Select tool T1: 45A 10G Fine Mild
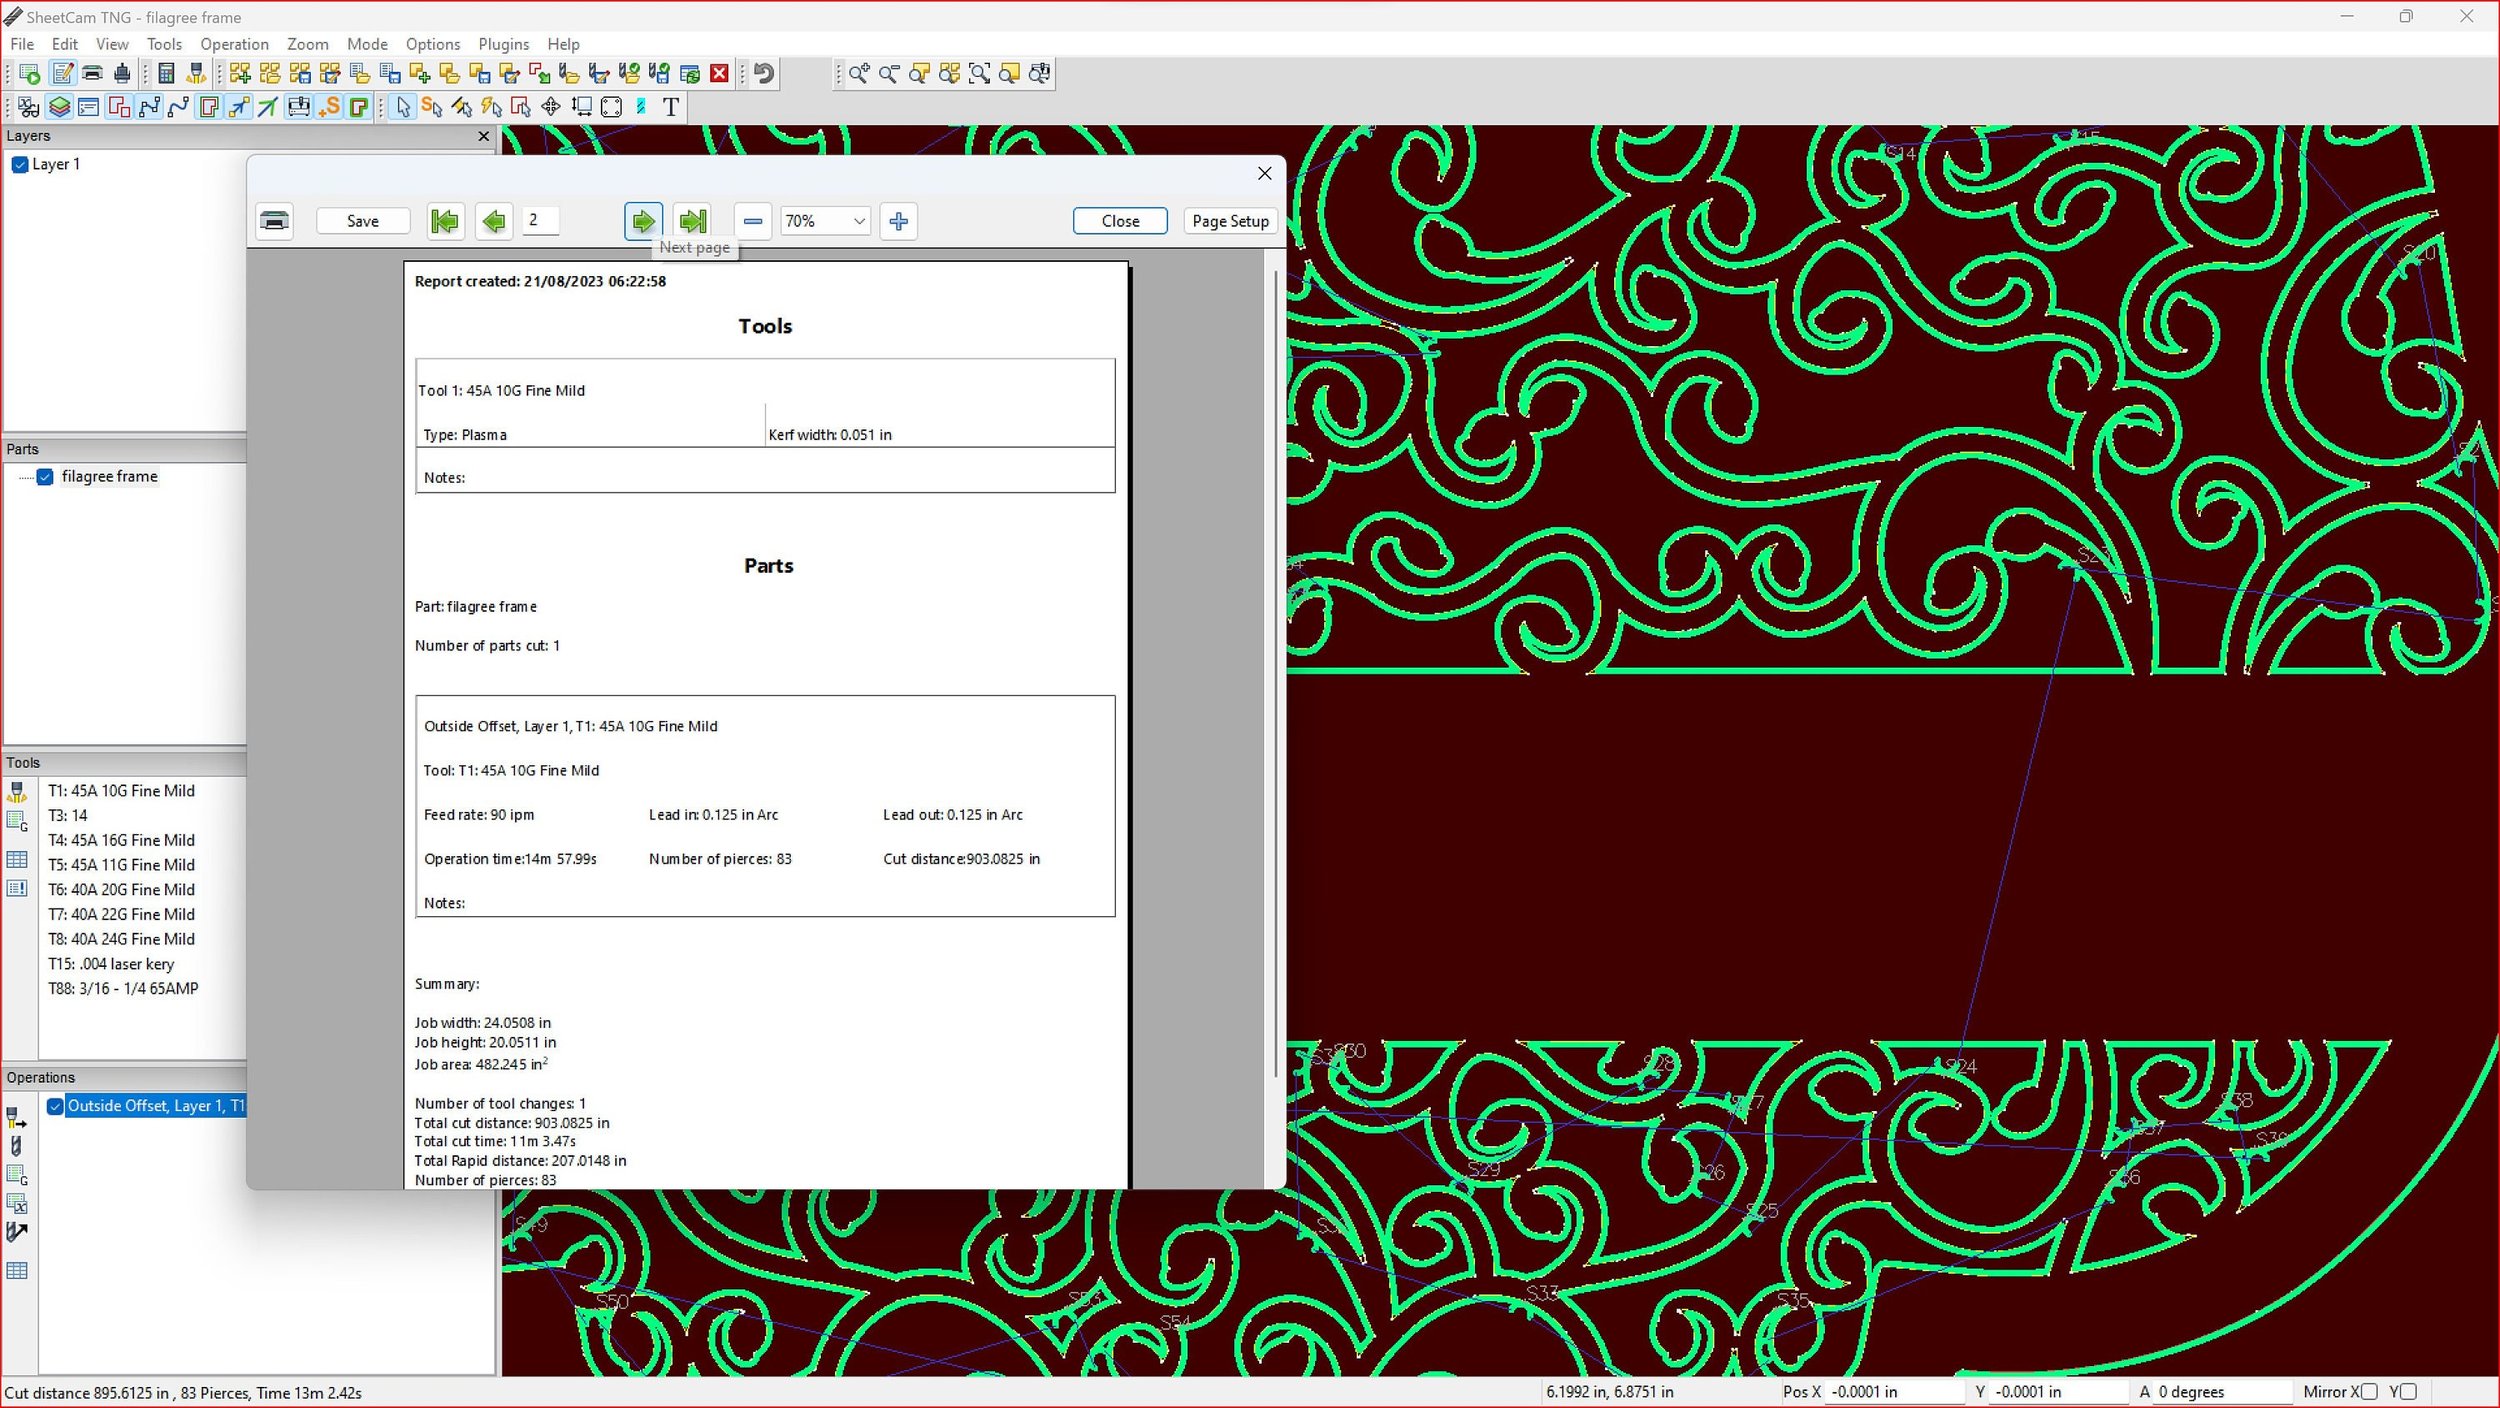Image resolution: width=2500 pixels, height=1408 pixels. point(121,790)
